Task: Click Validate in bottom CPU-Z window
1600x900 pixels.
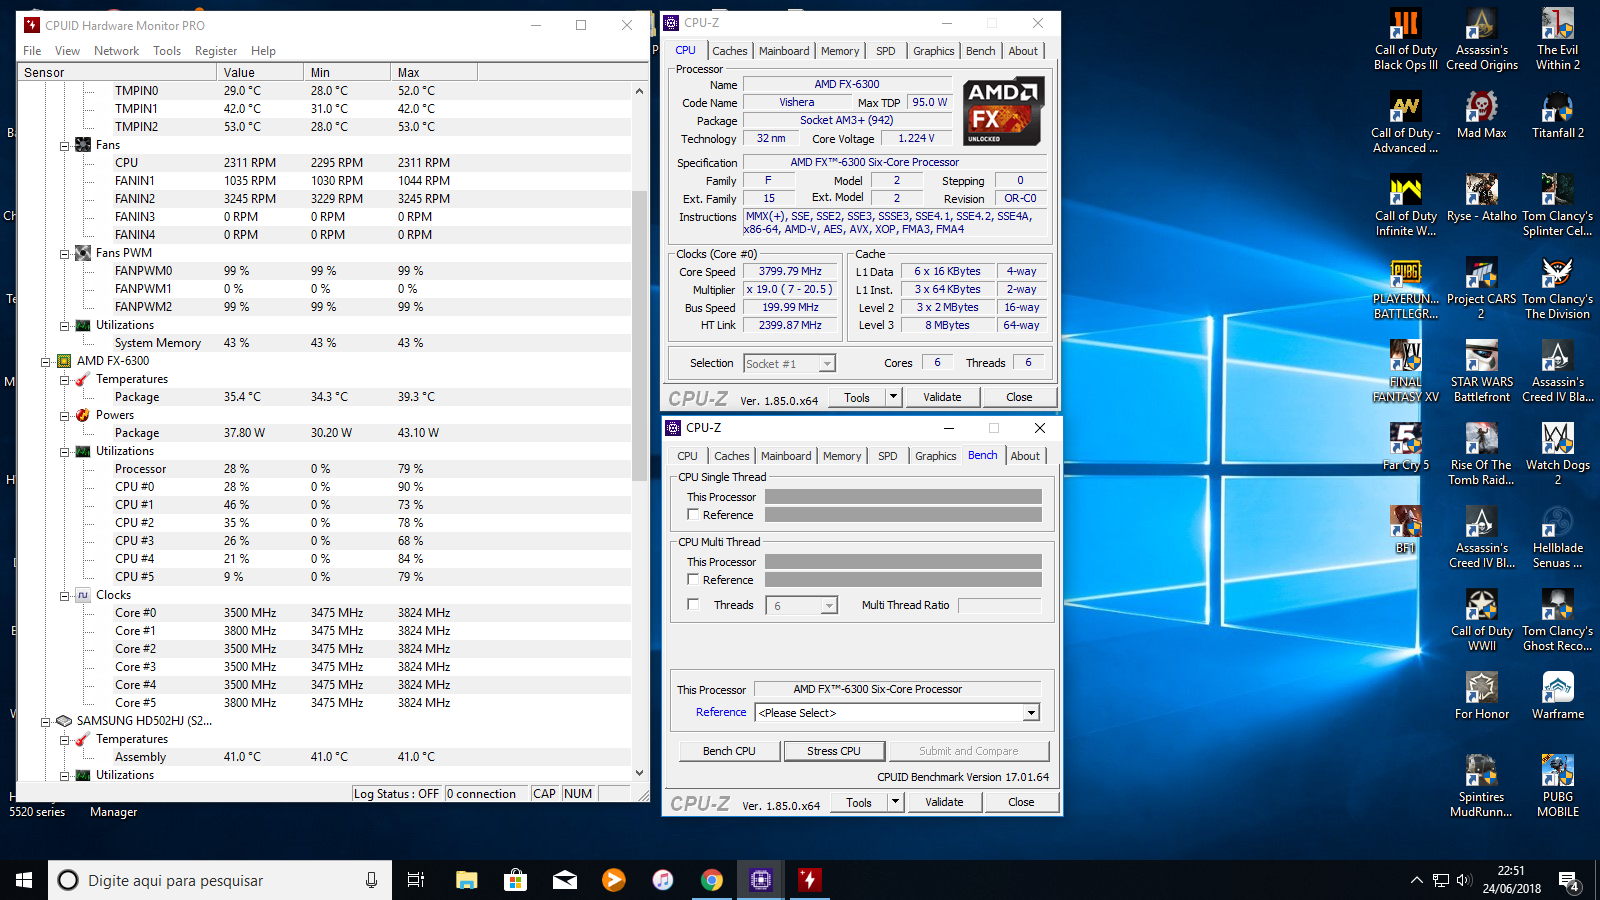Action: (944, 802)
